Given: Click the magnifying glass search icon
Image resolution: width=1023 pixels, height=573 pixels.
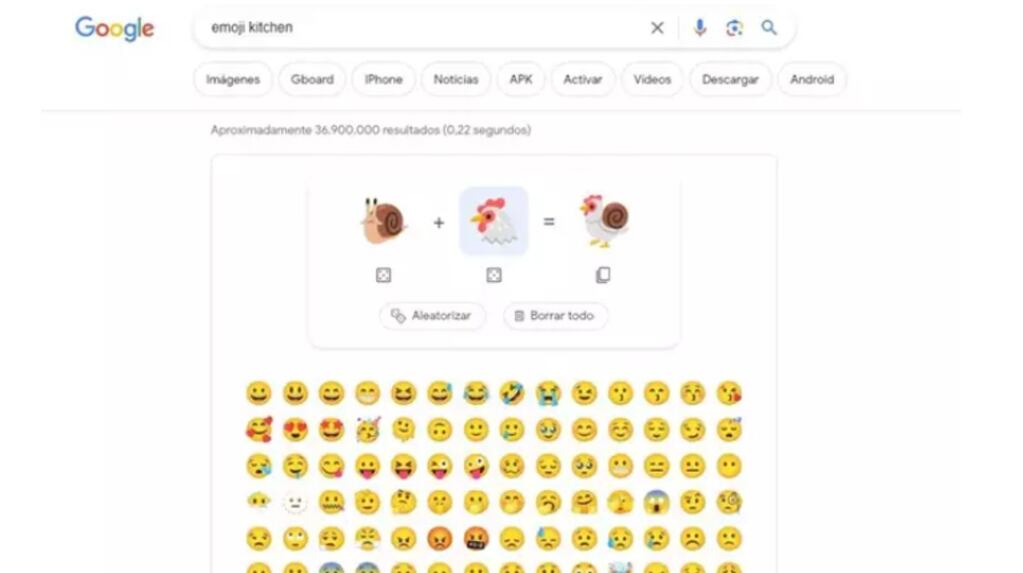Looking at the screenshot, I should (769, 27).
